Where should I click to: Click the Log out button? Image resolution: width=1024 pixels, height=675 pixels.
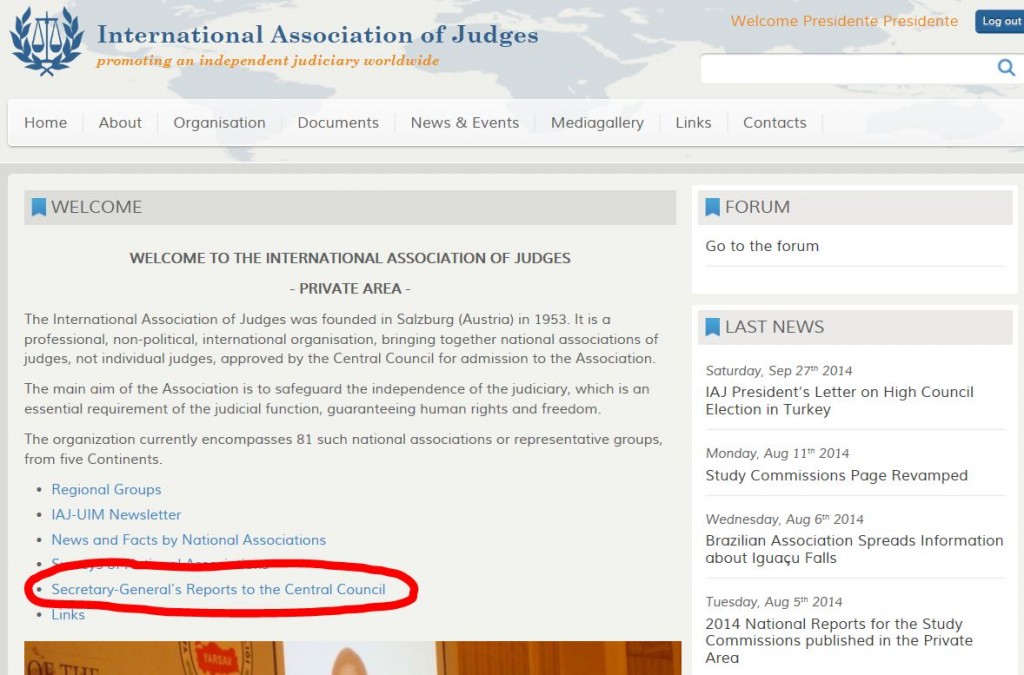tap(1000, 22)
